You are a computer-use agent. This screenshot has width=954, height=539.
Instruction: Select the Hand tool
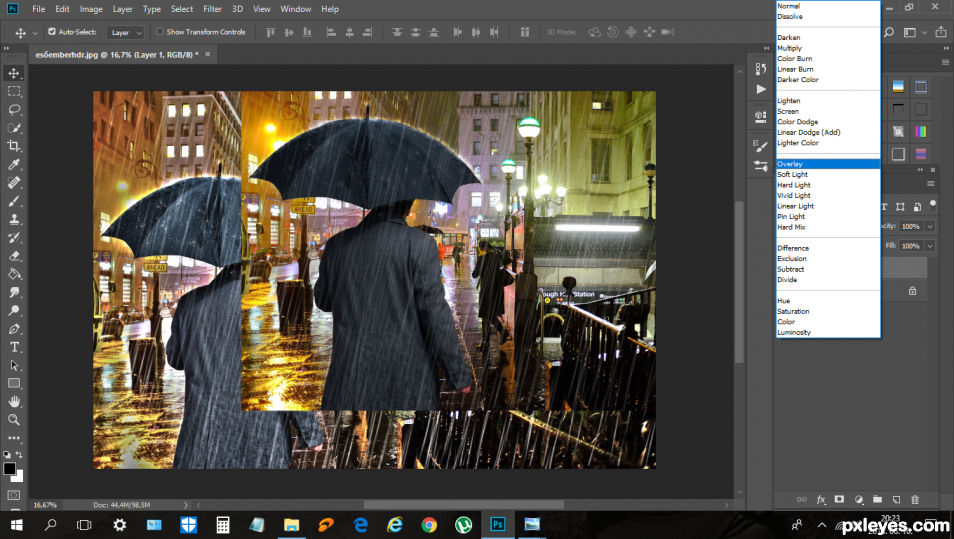[13, 402]
